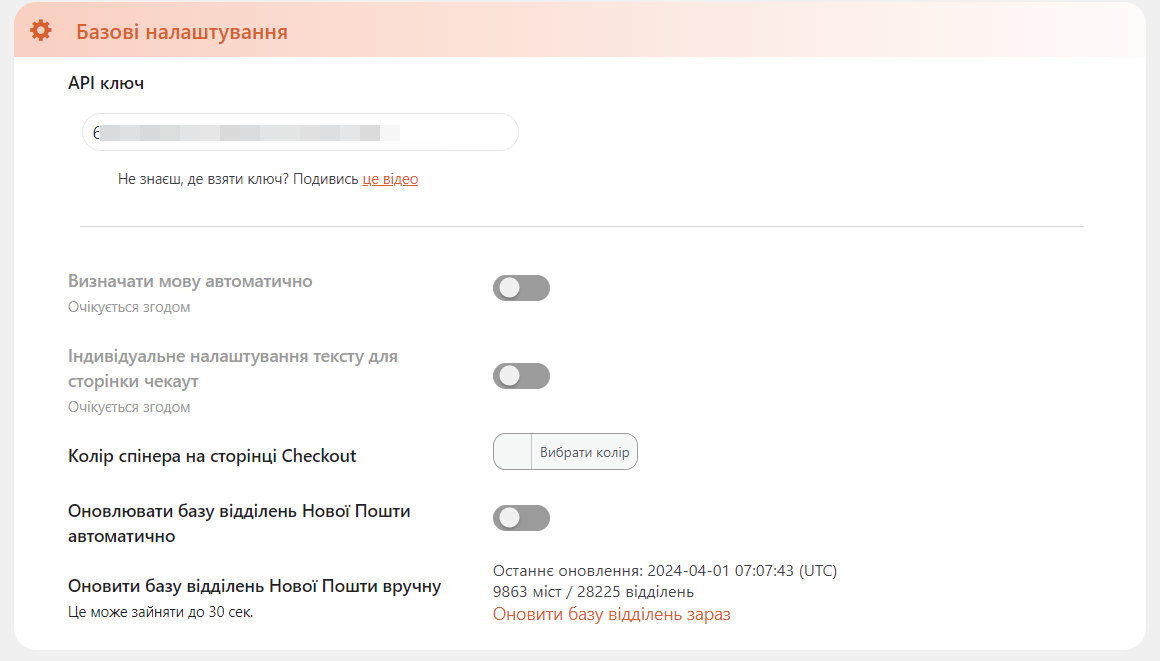This screenshot has width=1160, height=661.
Task: Click 'Оновити базу відділень зараз' link
Action: pyautogui.click(x=612, y=614)
